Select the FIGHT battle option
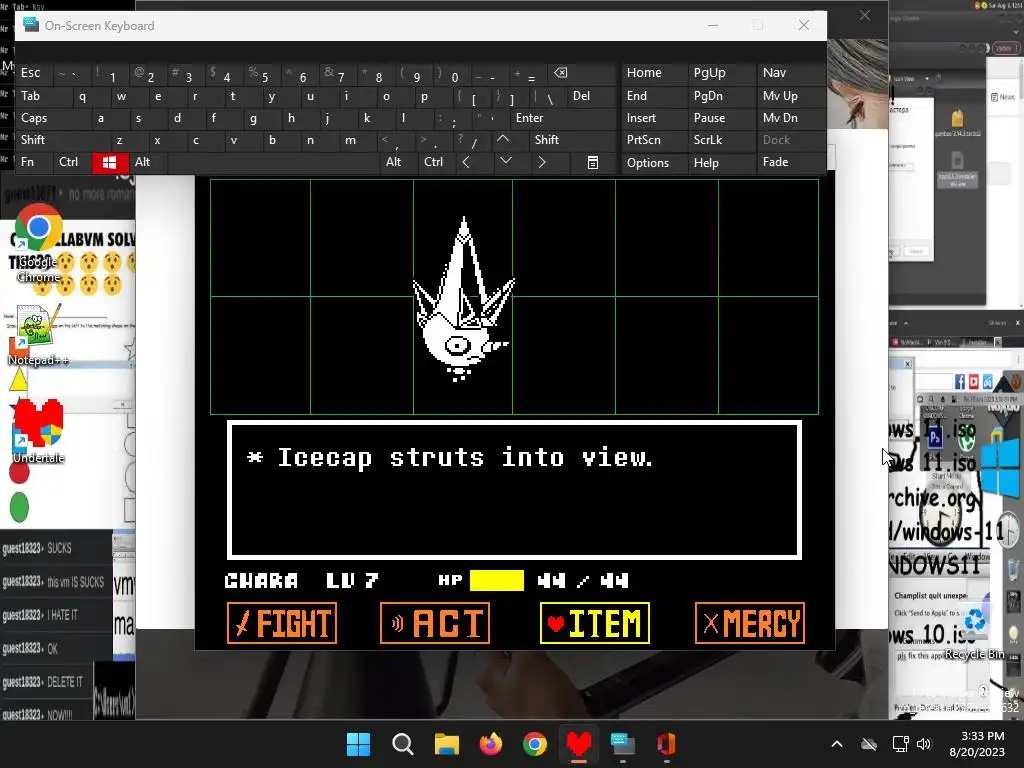 point(281,623)
